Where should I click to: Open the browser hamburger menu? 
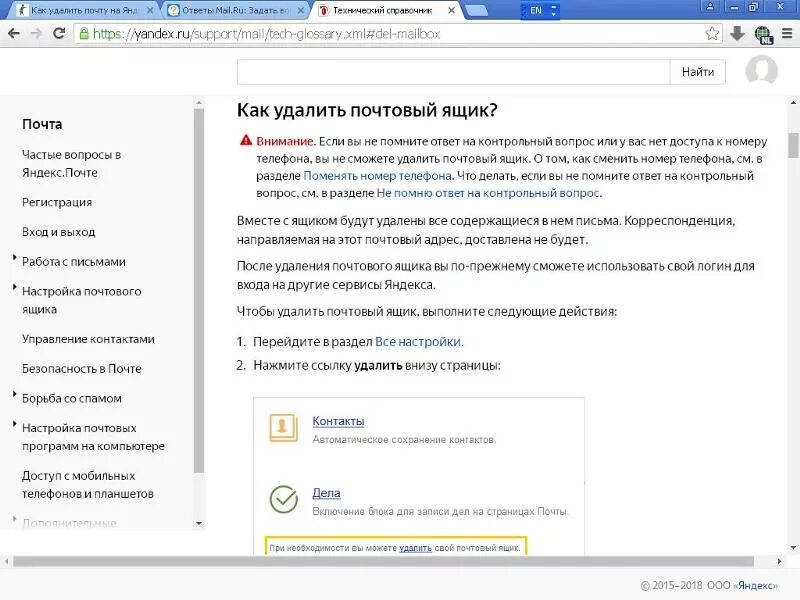click(787, 34)
